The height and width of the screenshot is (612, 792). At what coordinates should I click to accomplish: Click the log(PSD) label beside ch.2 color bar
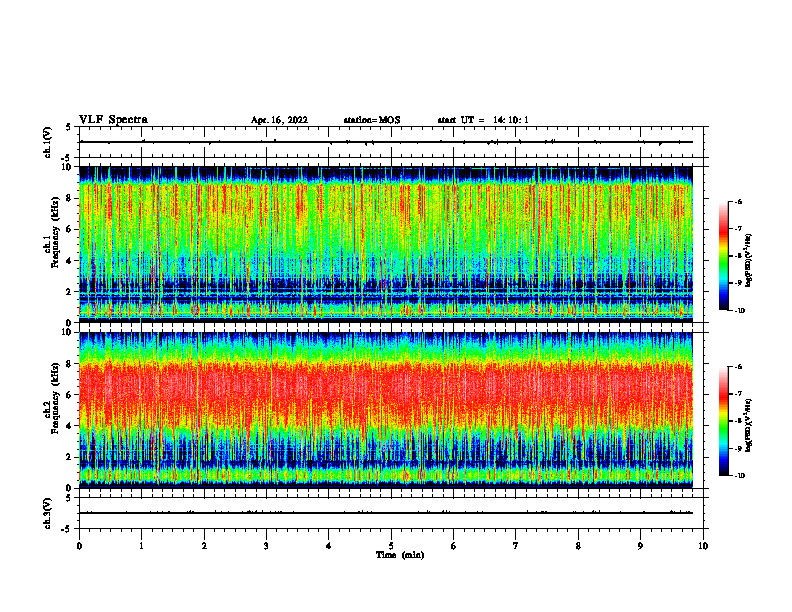[x=749, y=425]
